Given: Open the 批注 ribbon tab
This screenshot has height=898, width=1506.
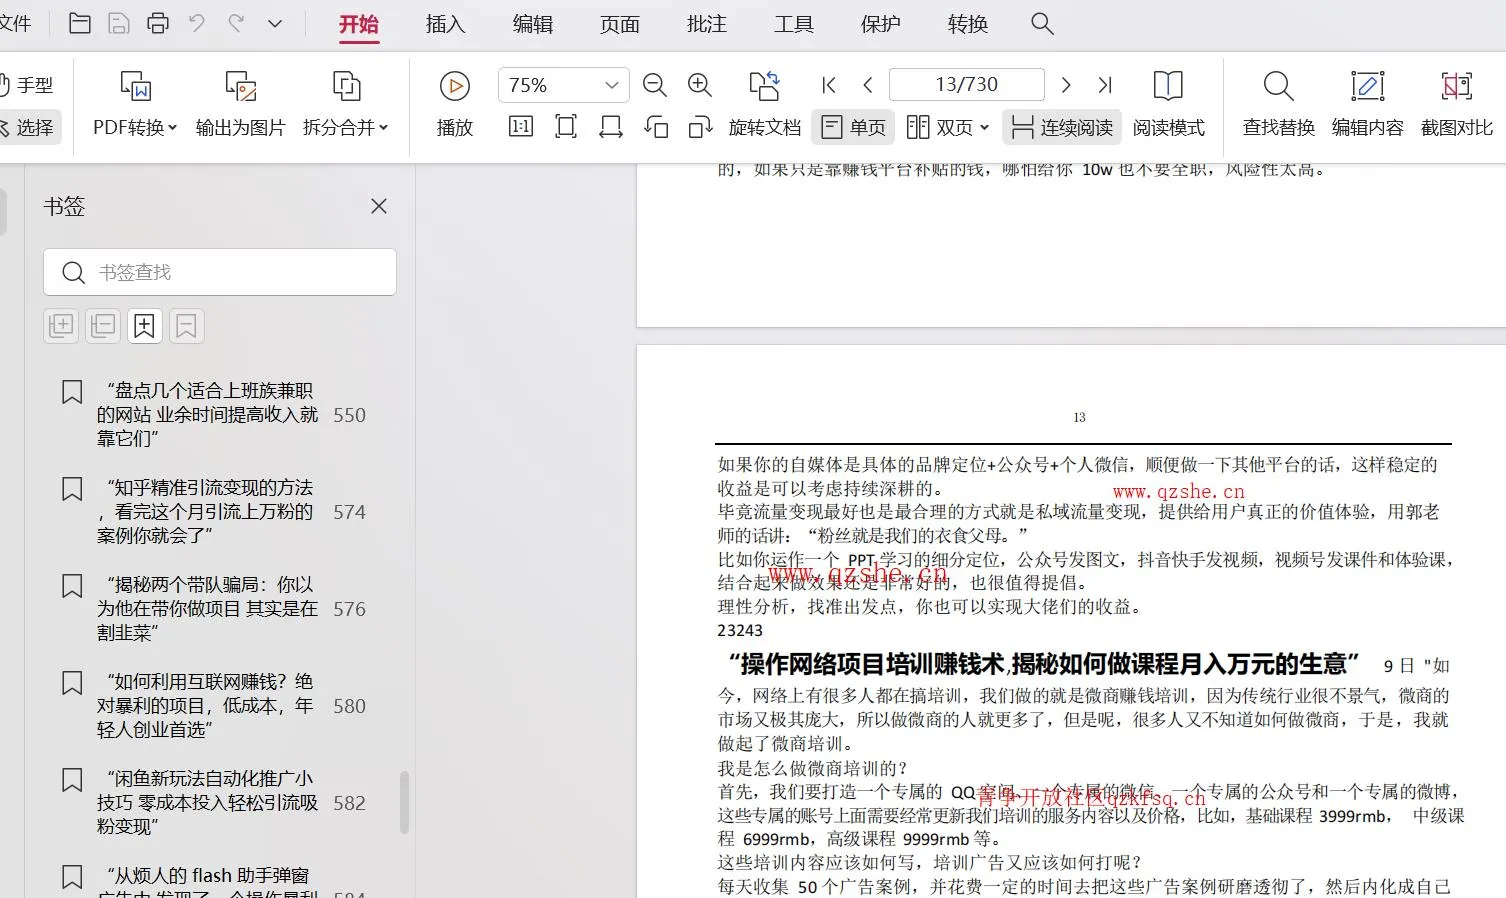Looking at the screenshot, I should click(707, 24).
